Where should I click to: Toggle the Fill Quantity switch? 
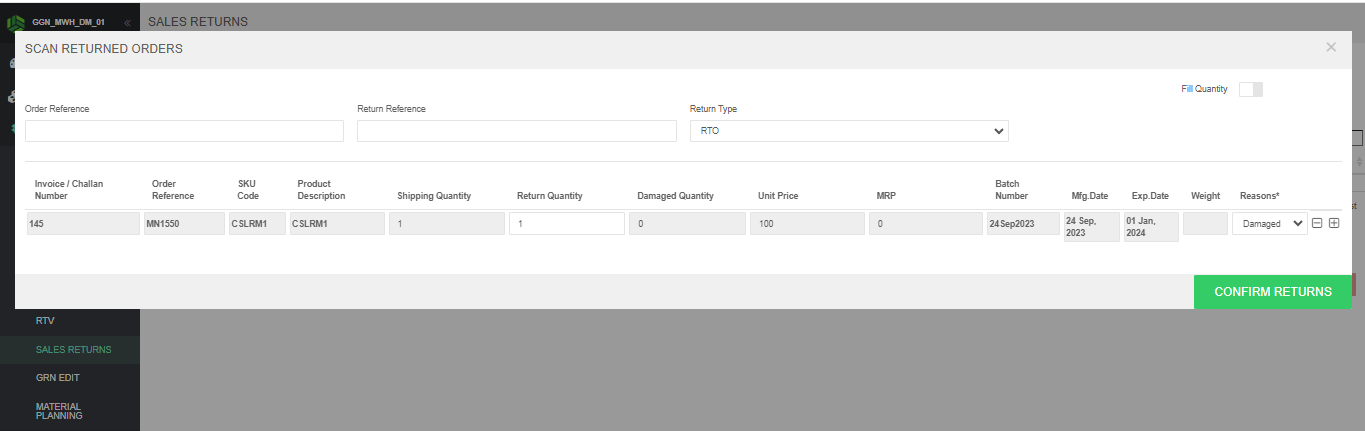click(x=1250, y=89)
